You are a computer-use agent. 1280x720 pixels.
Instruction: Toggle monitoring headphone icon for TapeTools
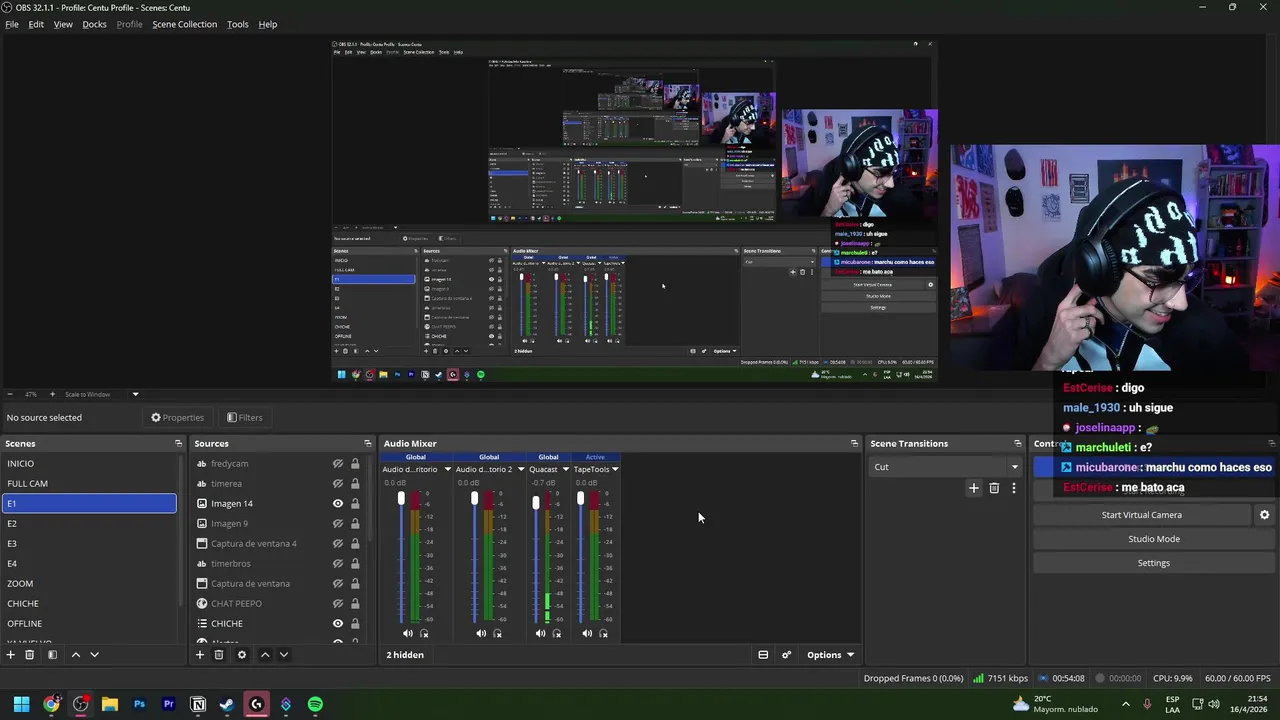point(603,633)
